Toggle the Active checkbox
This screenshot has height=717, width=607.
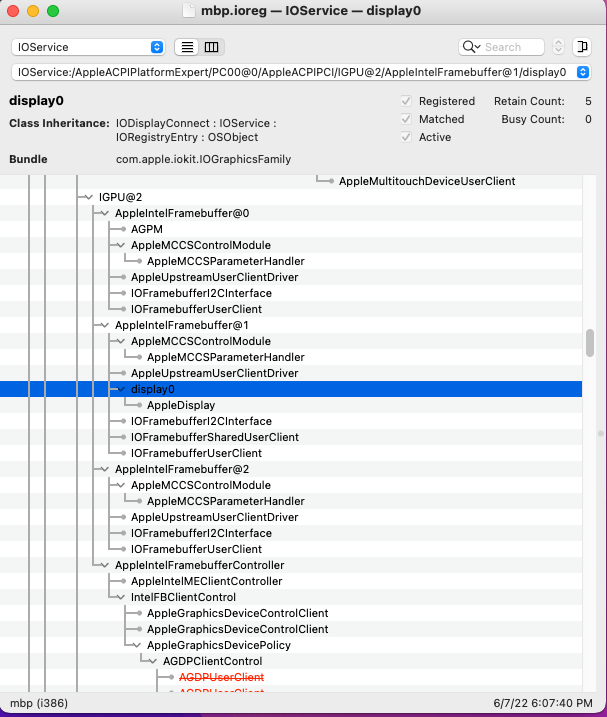tap(406, 137)
